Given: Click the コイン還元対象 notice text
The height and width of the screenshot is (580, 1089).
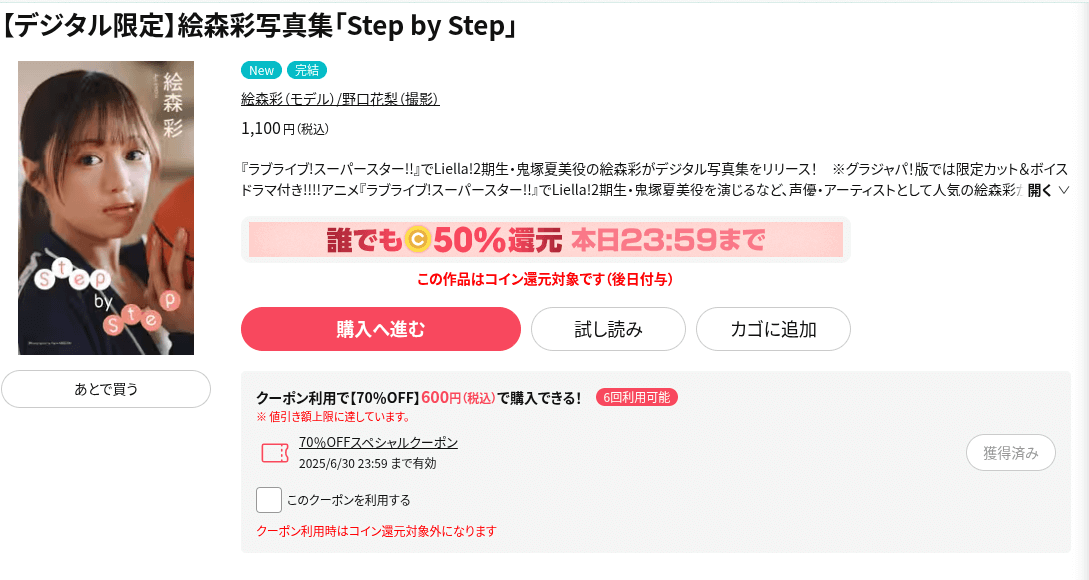Looking at the screenshot, I should click(544, 279).
